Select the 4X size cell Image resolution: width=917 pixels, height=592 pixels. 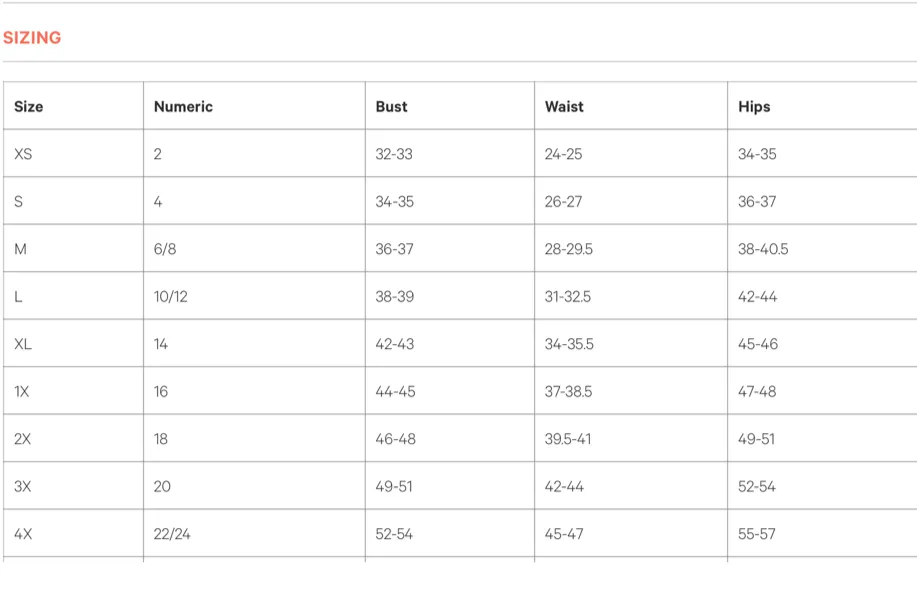tap(23, 534)
